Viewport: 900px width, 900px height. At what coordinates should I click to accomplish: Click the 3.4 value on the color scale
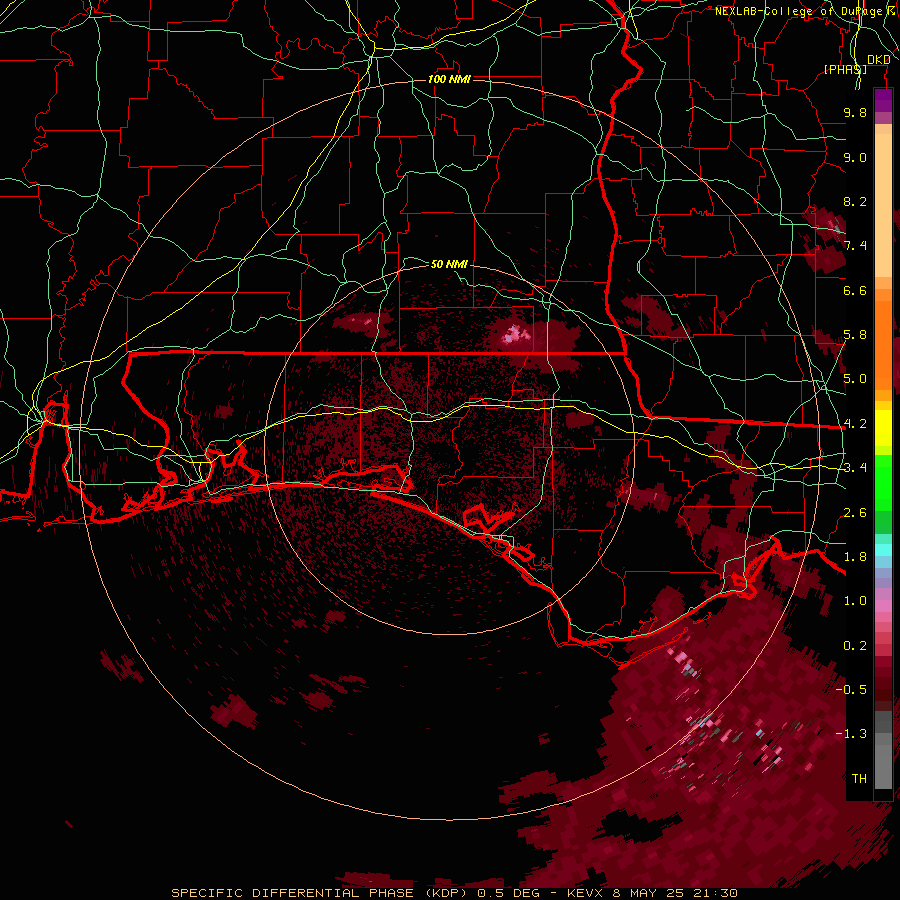(x=855, y=468)
